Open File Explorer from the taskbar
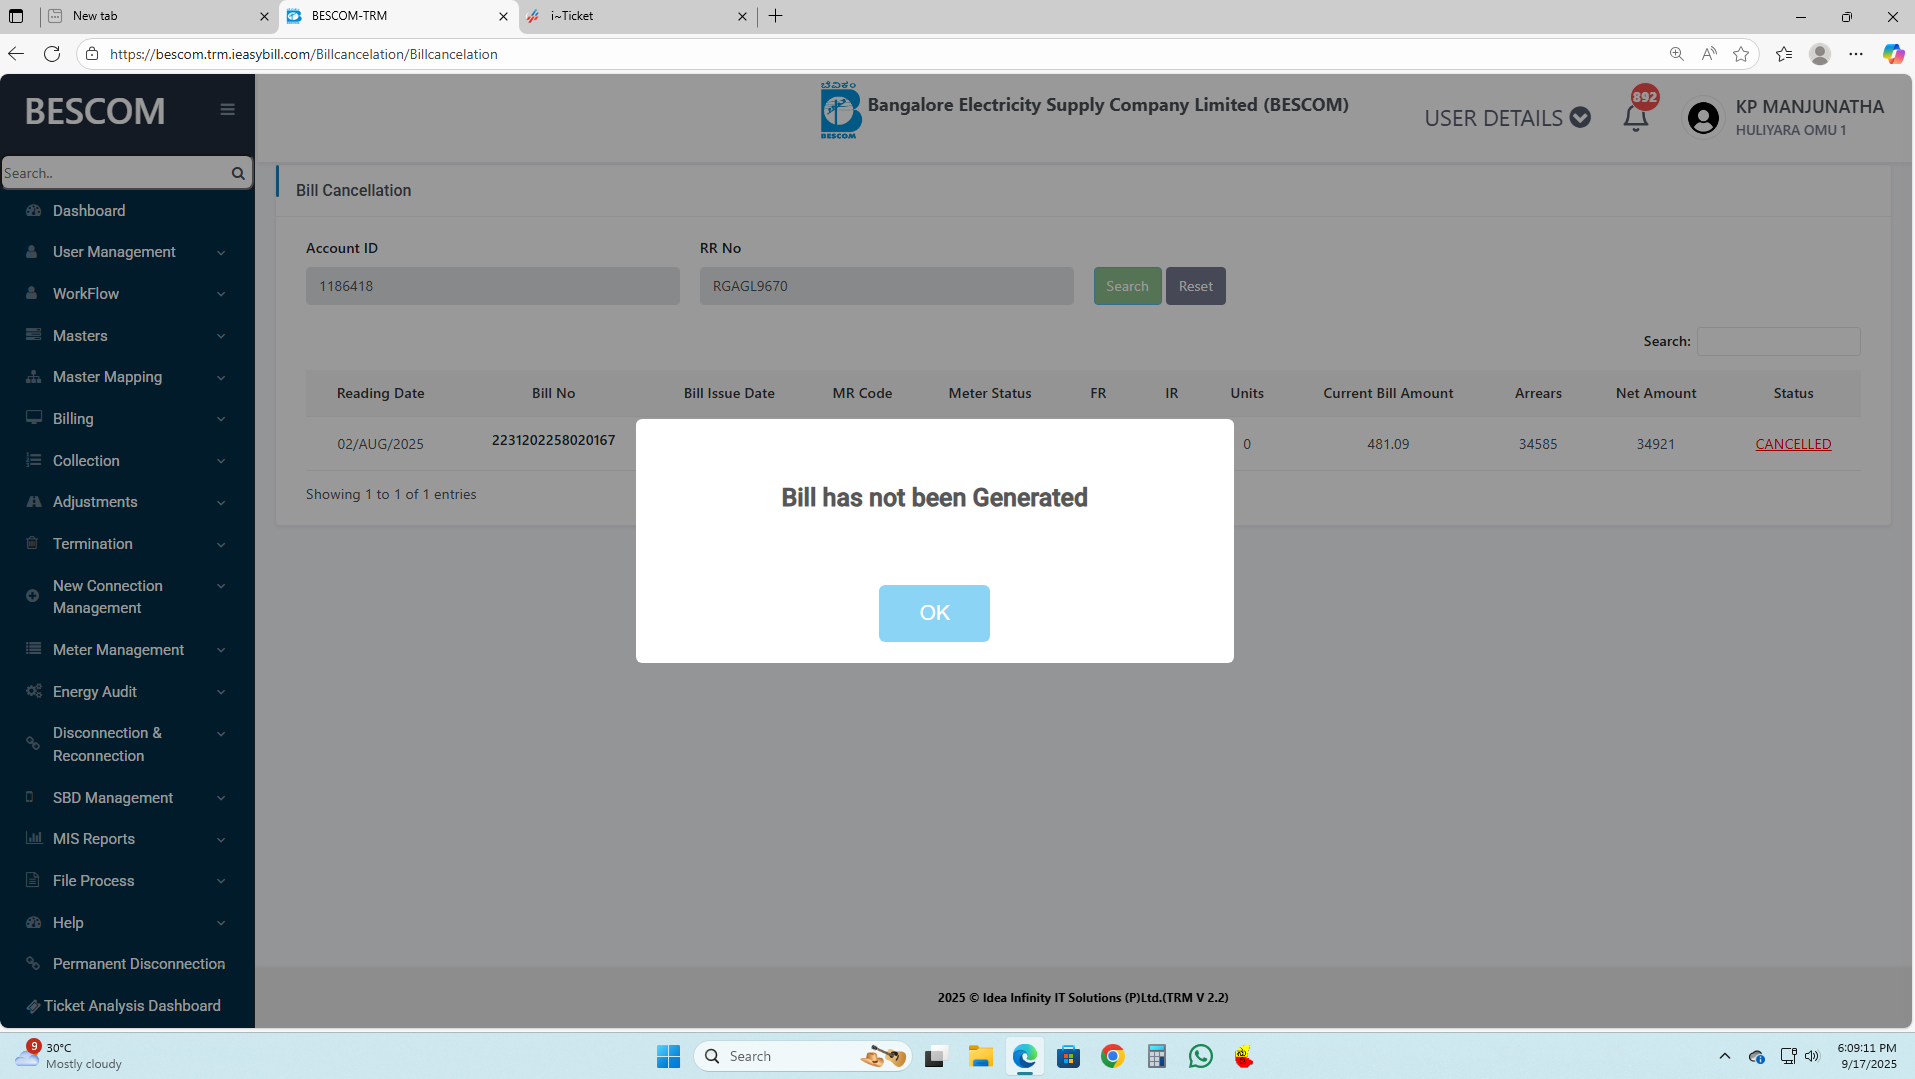This screenshot has height=1079, width=1915. click(x=980, y=1056)
